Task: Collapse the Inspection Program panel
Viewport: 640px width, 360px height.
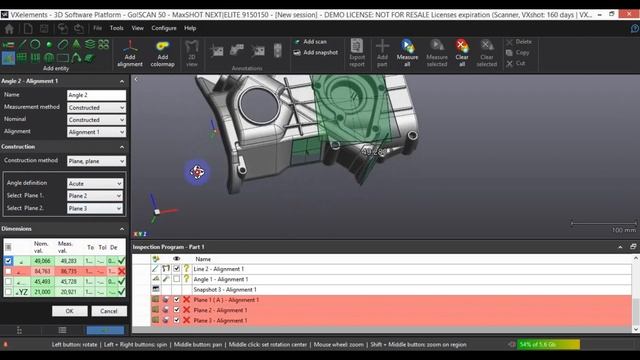Action: click(620, 247)
